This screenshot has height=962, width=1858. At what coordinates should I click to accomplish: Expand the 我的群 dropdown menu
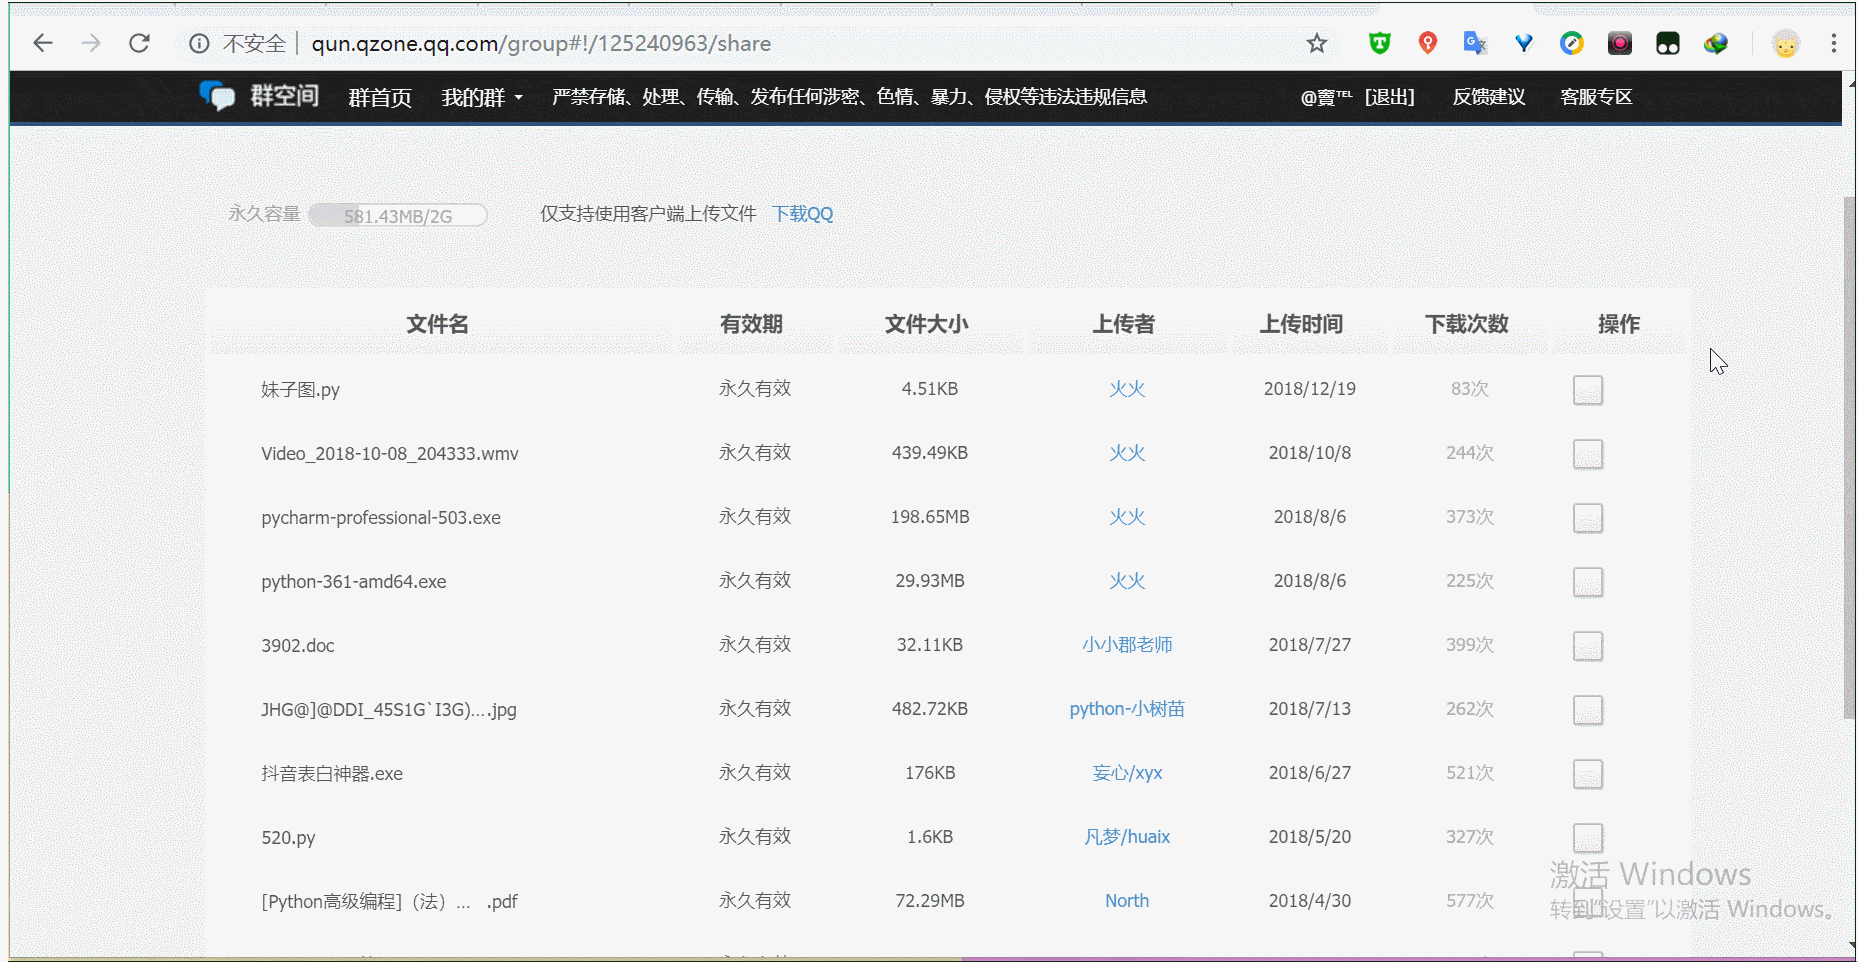pyautogui.click(x=482, y=97)
